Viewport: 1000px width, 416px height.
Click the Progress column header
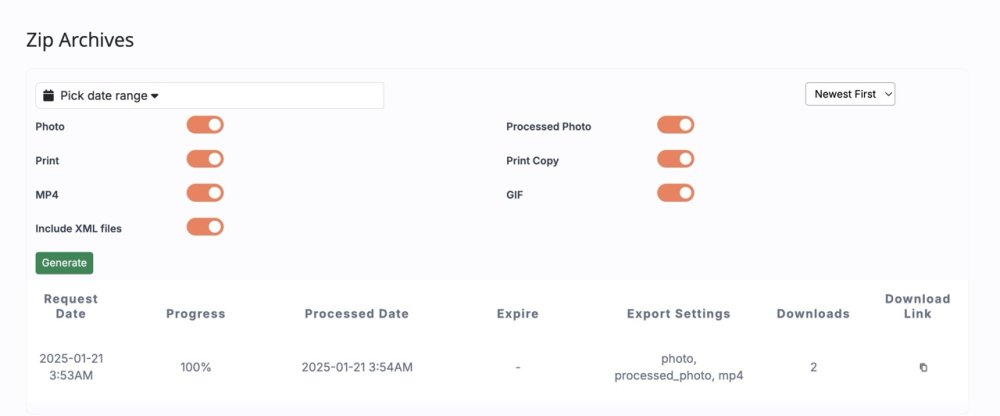(x=196, y=313)
